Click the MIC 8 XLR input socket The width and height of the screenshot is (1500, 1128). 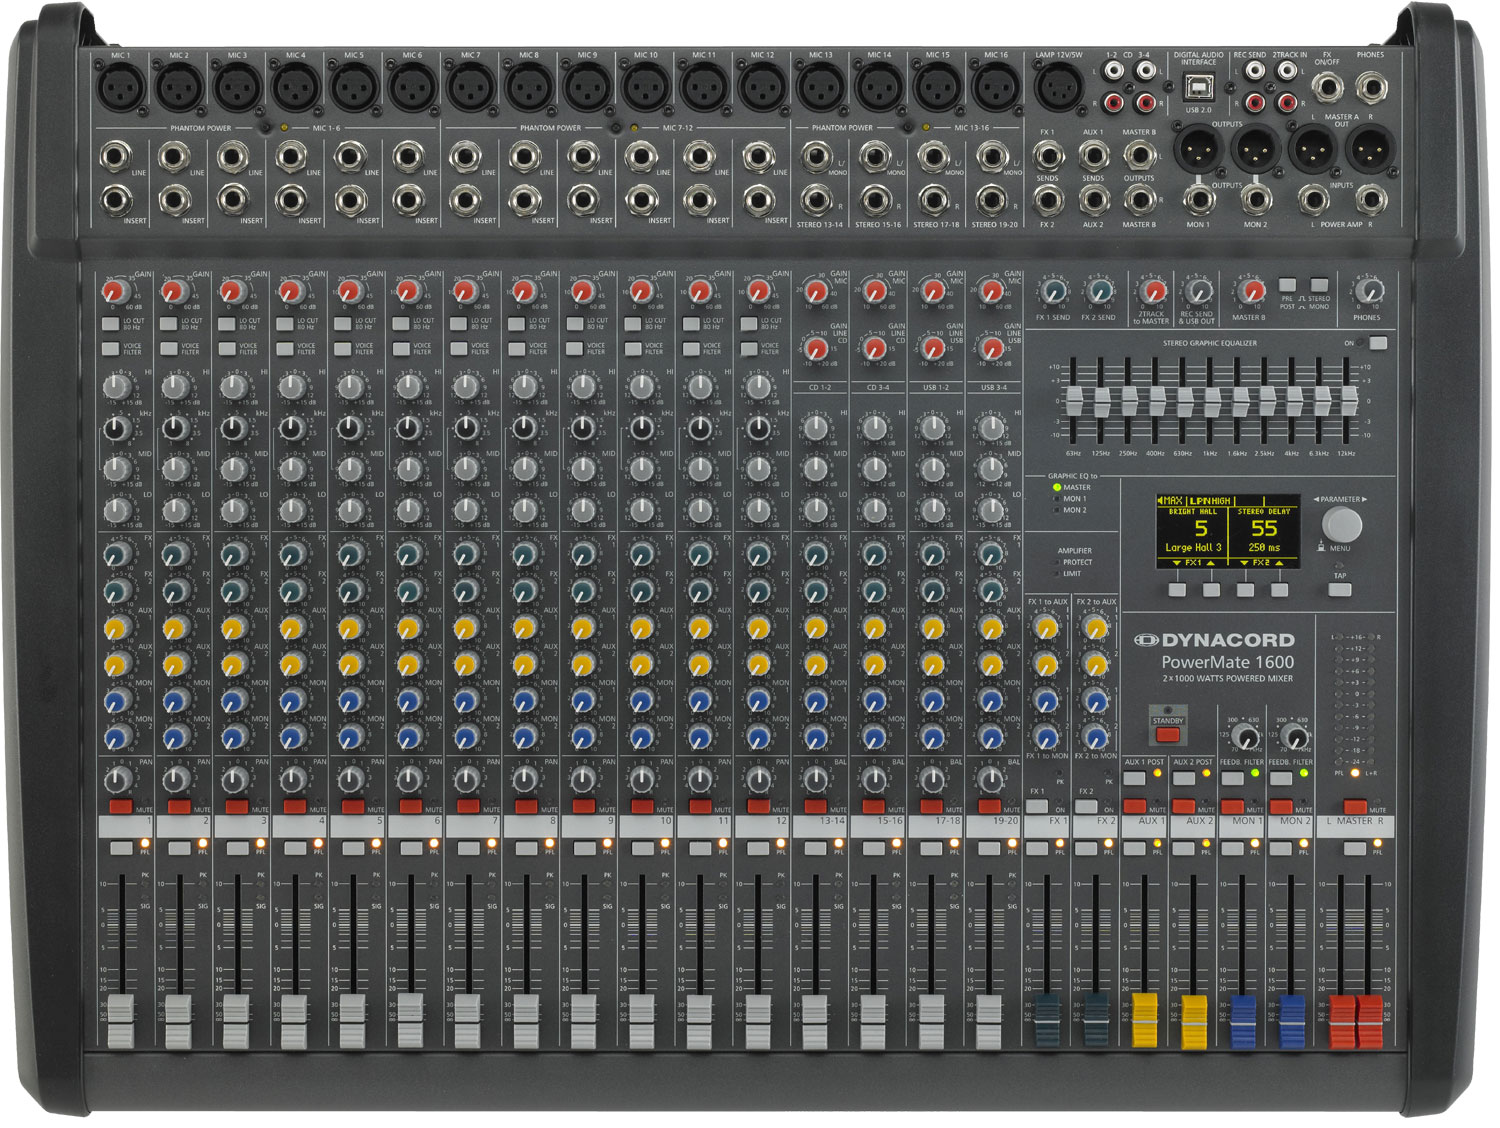[x=529, y=88]
